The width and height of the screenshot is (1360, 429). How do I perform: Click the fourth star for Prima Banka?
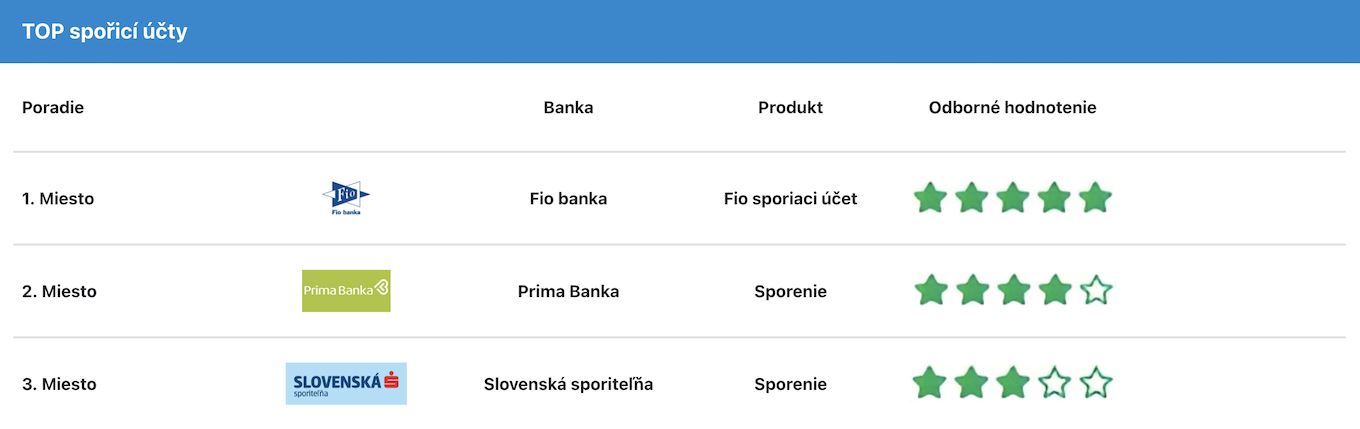[x=1054, y=291]
